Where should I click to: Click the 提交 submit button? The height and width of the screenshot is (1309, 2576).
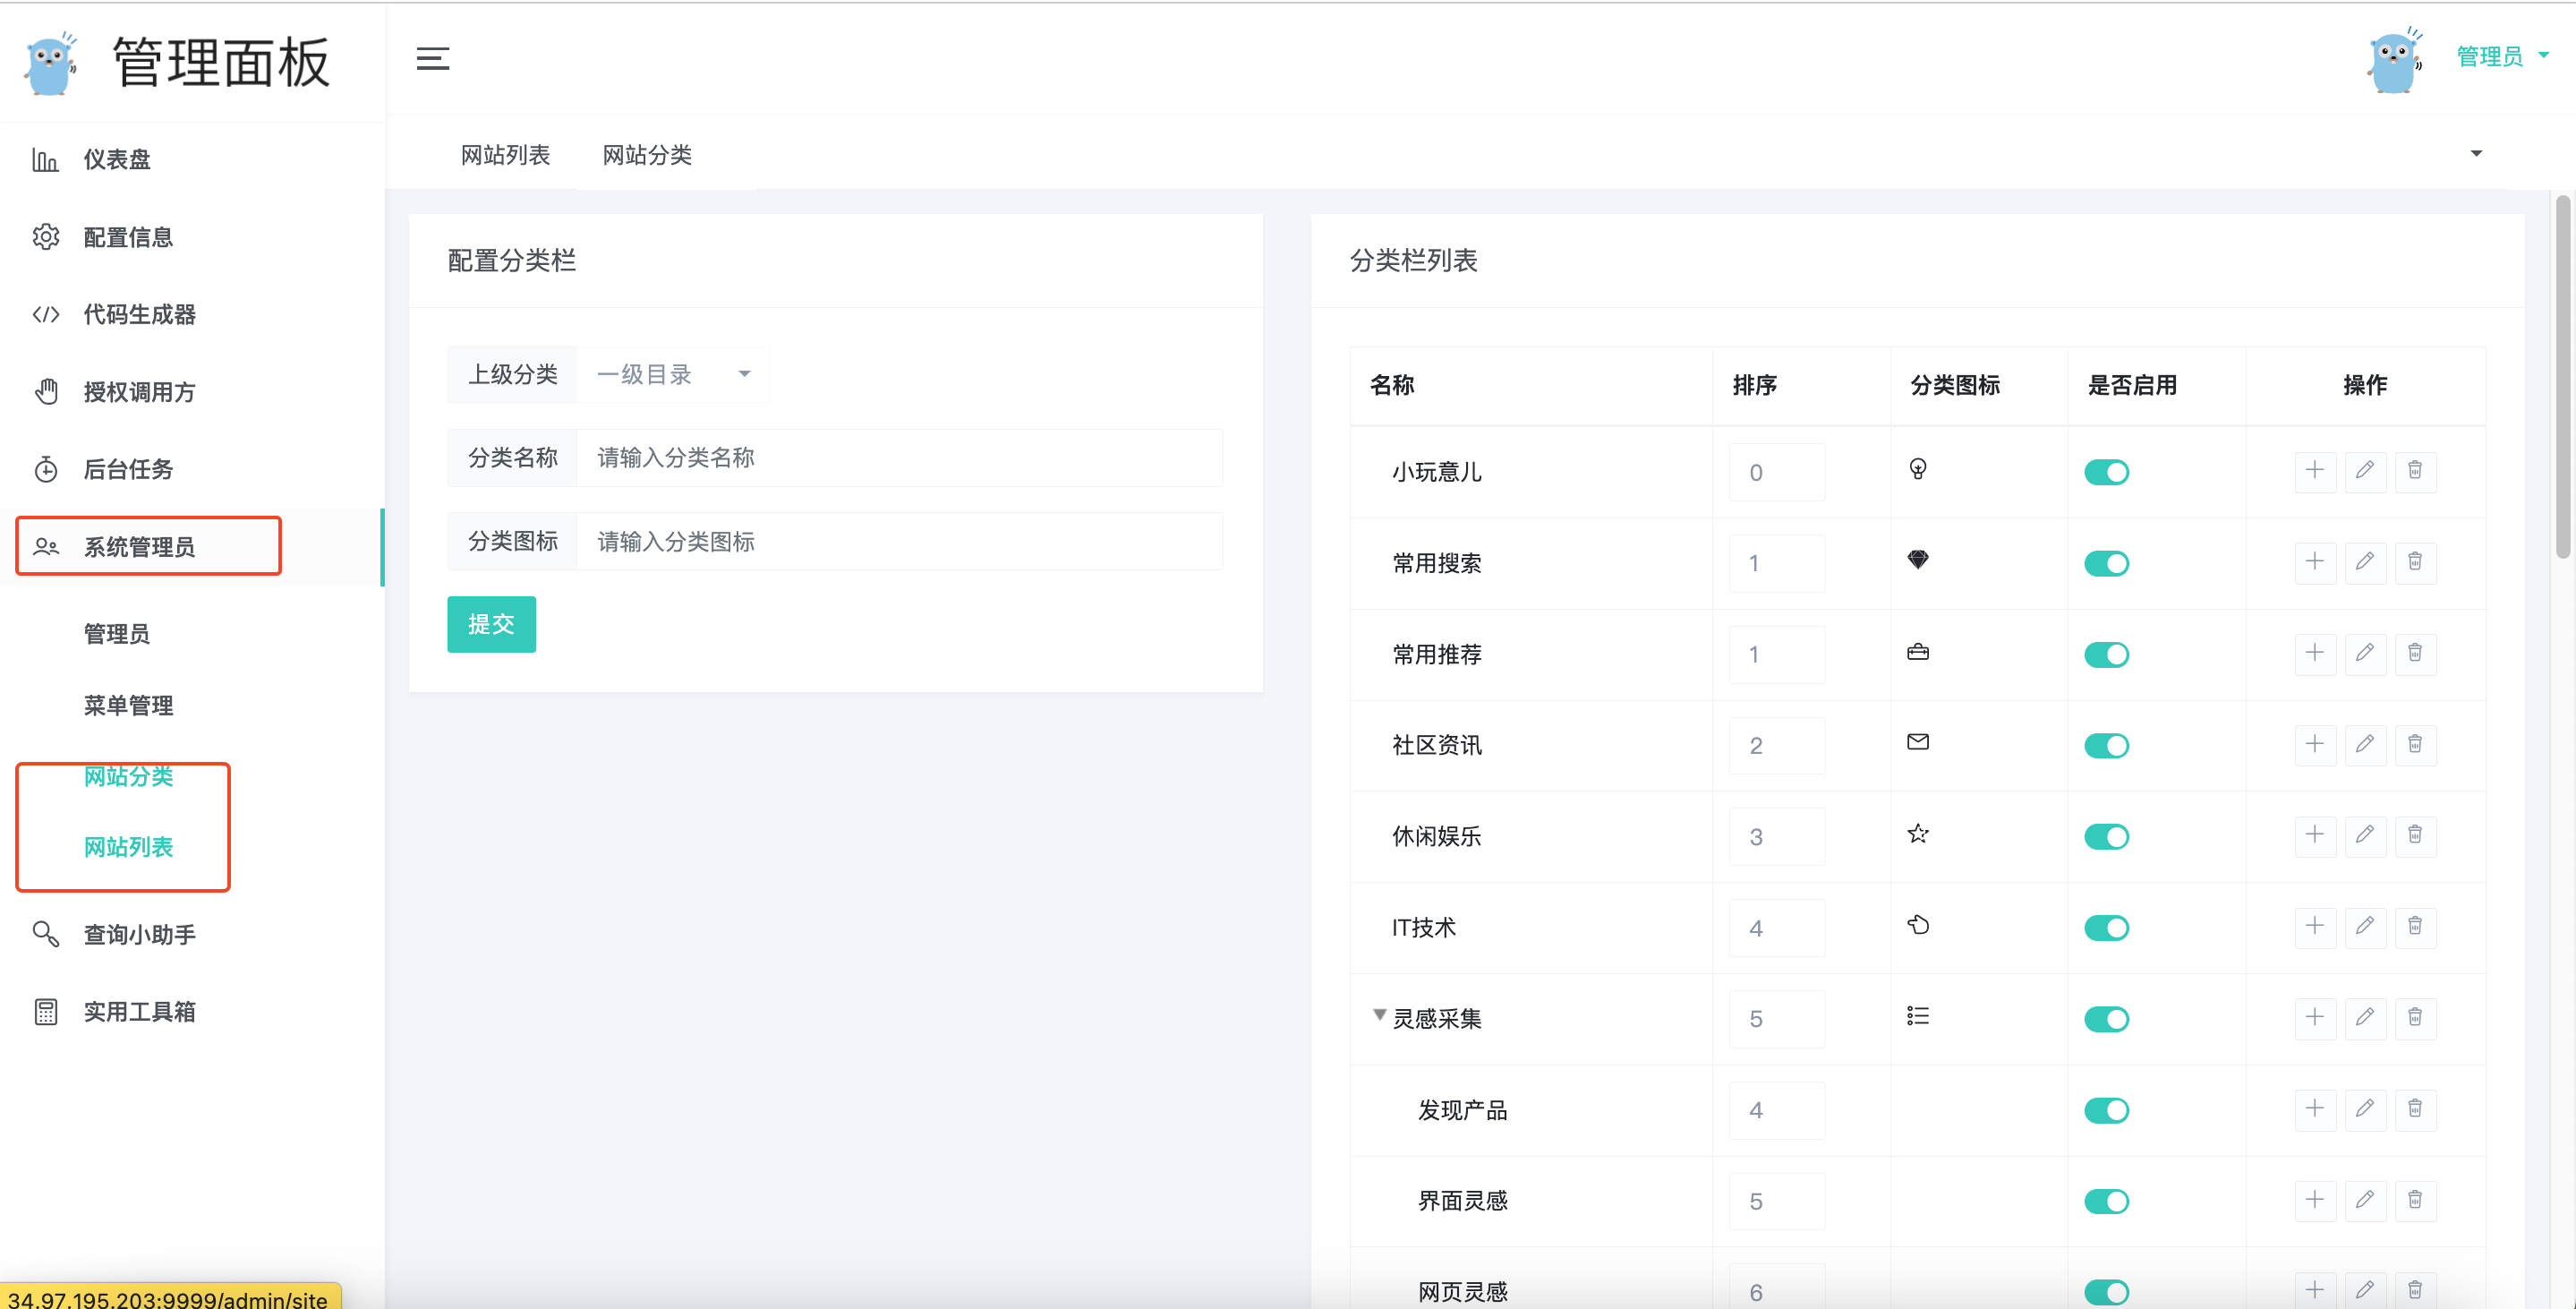[491, 624]
